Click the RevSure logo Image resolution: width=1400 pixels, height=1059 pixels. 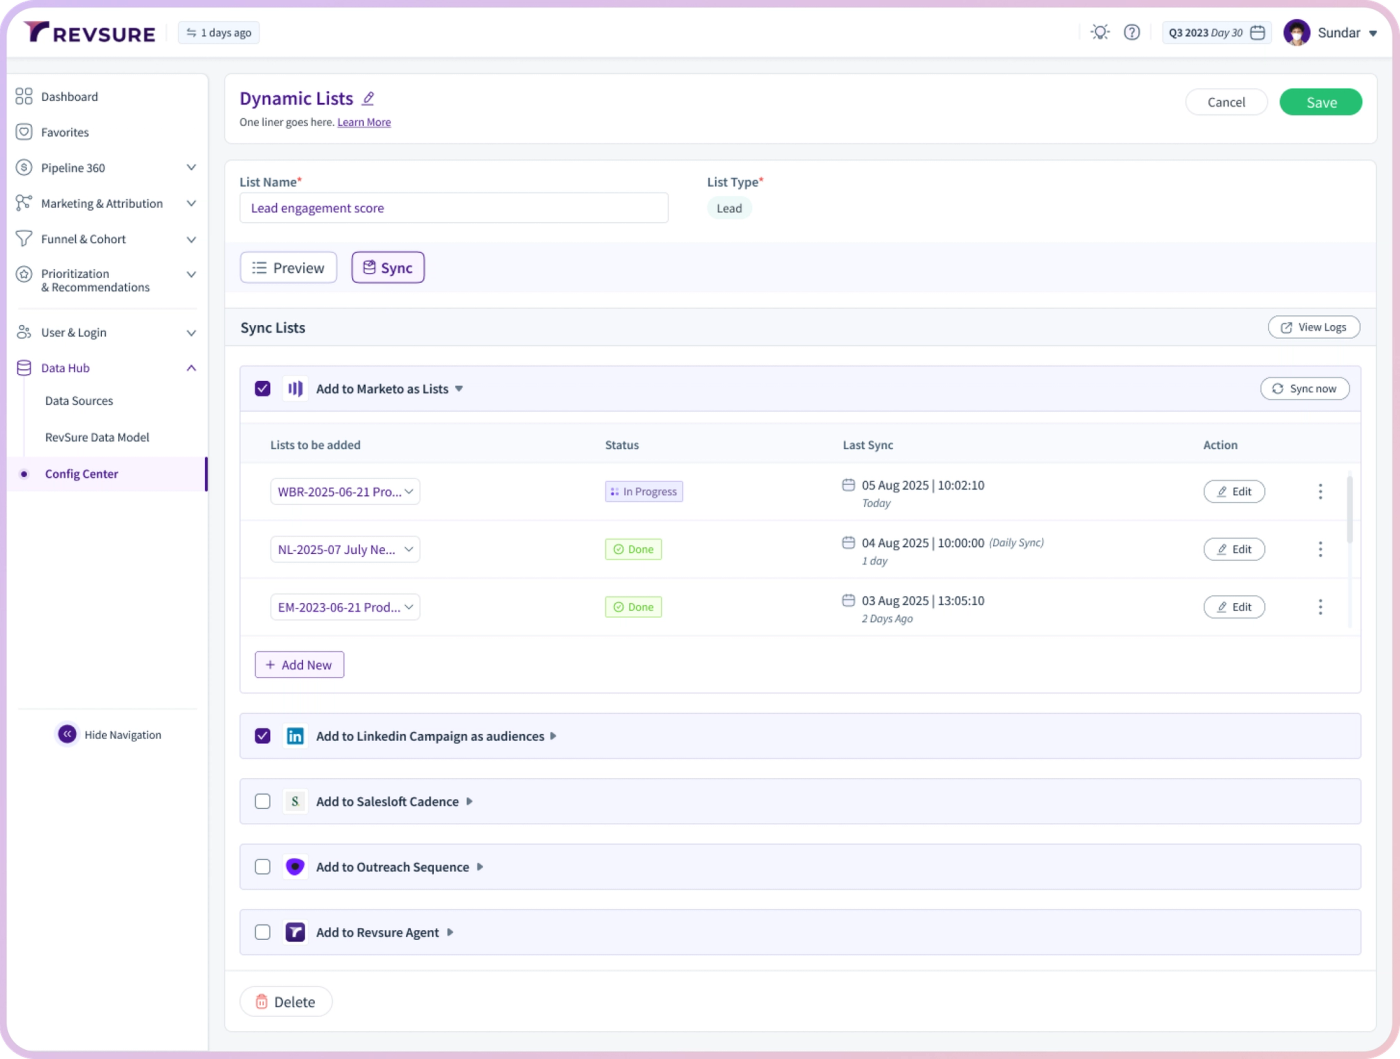click(x=90, y=33)
